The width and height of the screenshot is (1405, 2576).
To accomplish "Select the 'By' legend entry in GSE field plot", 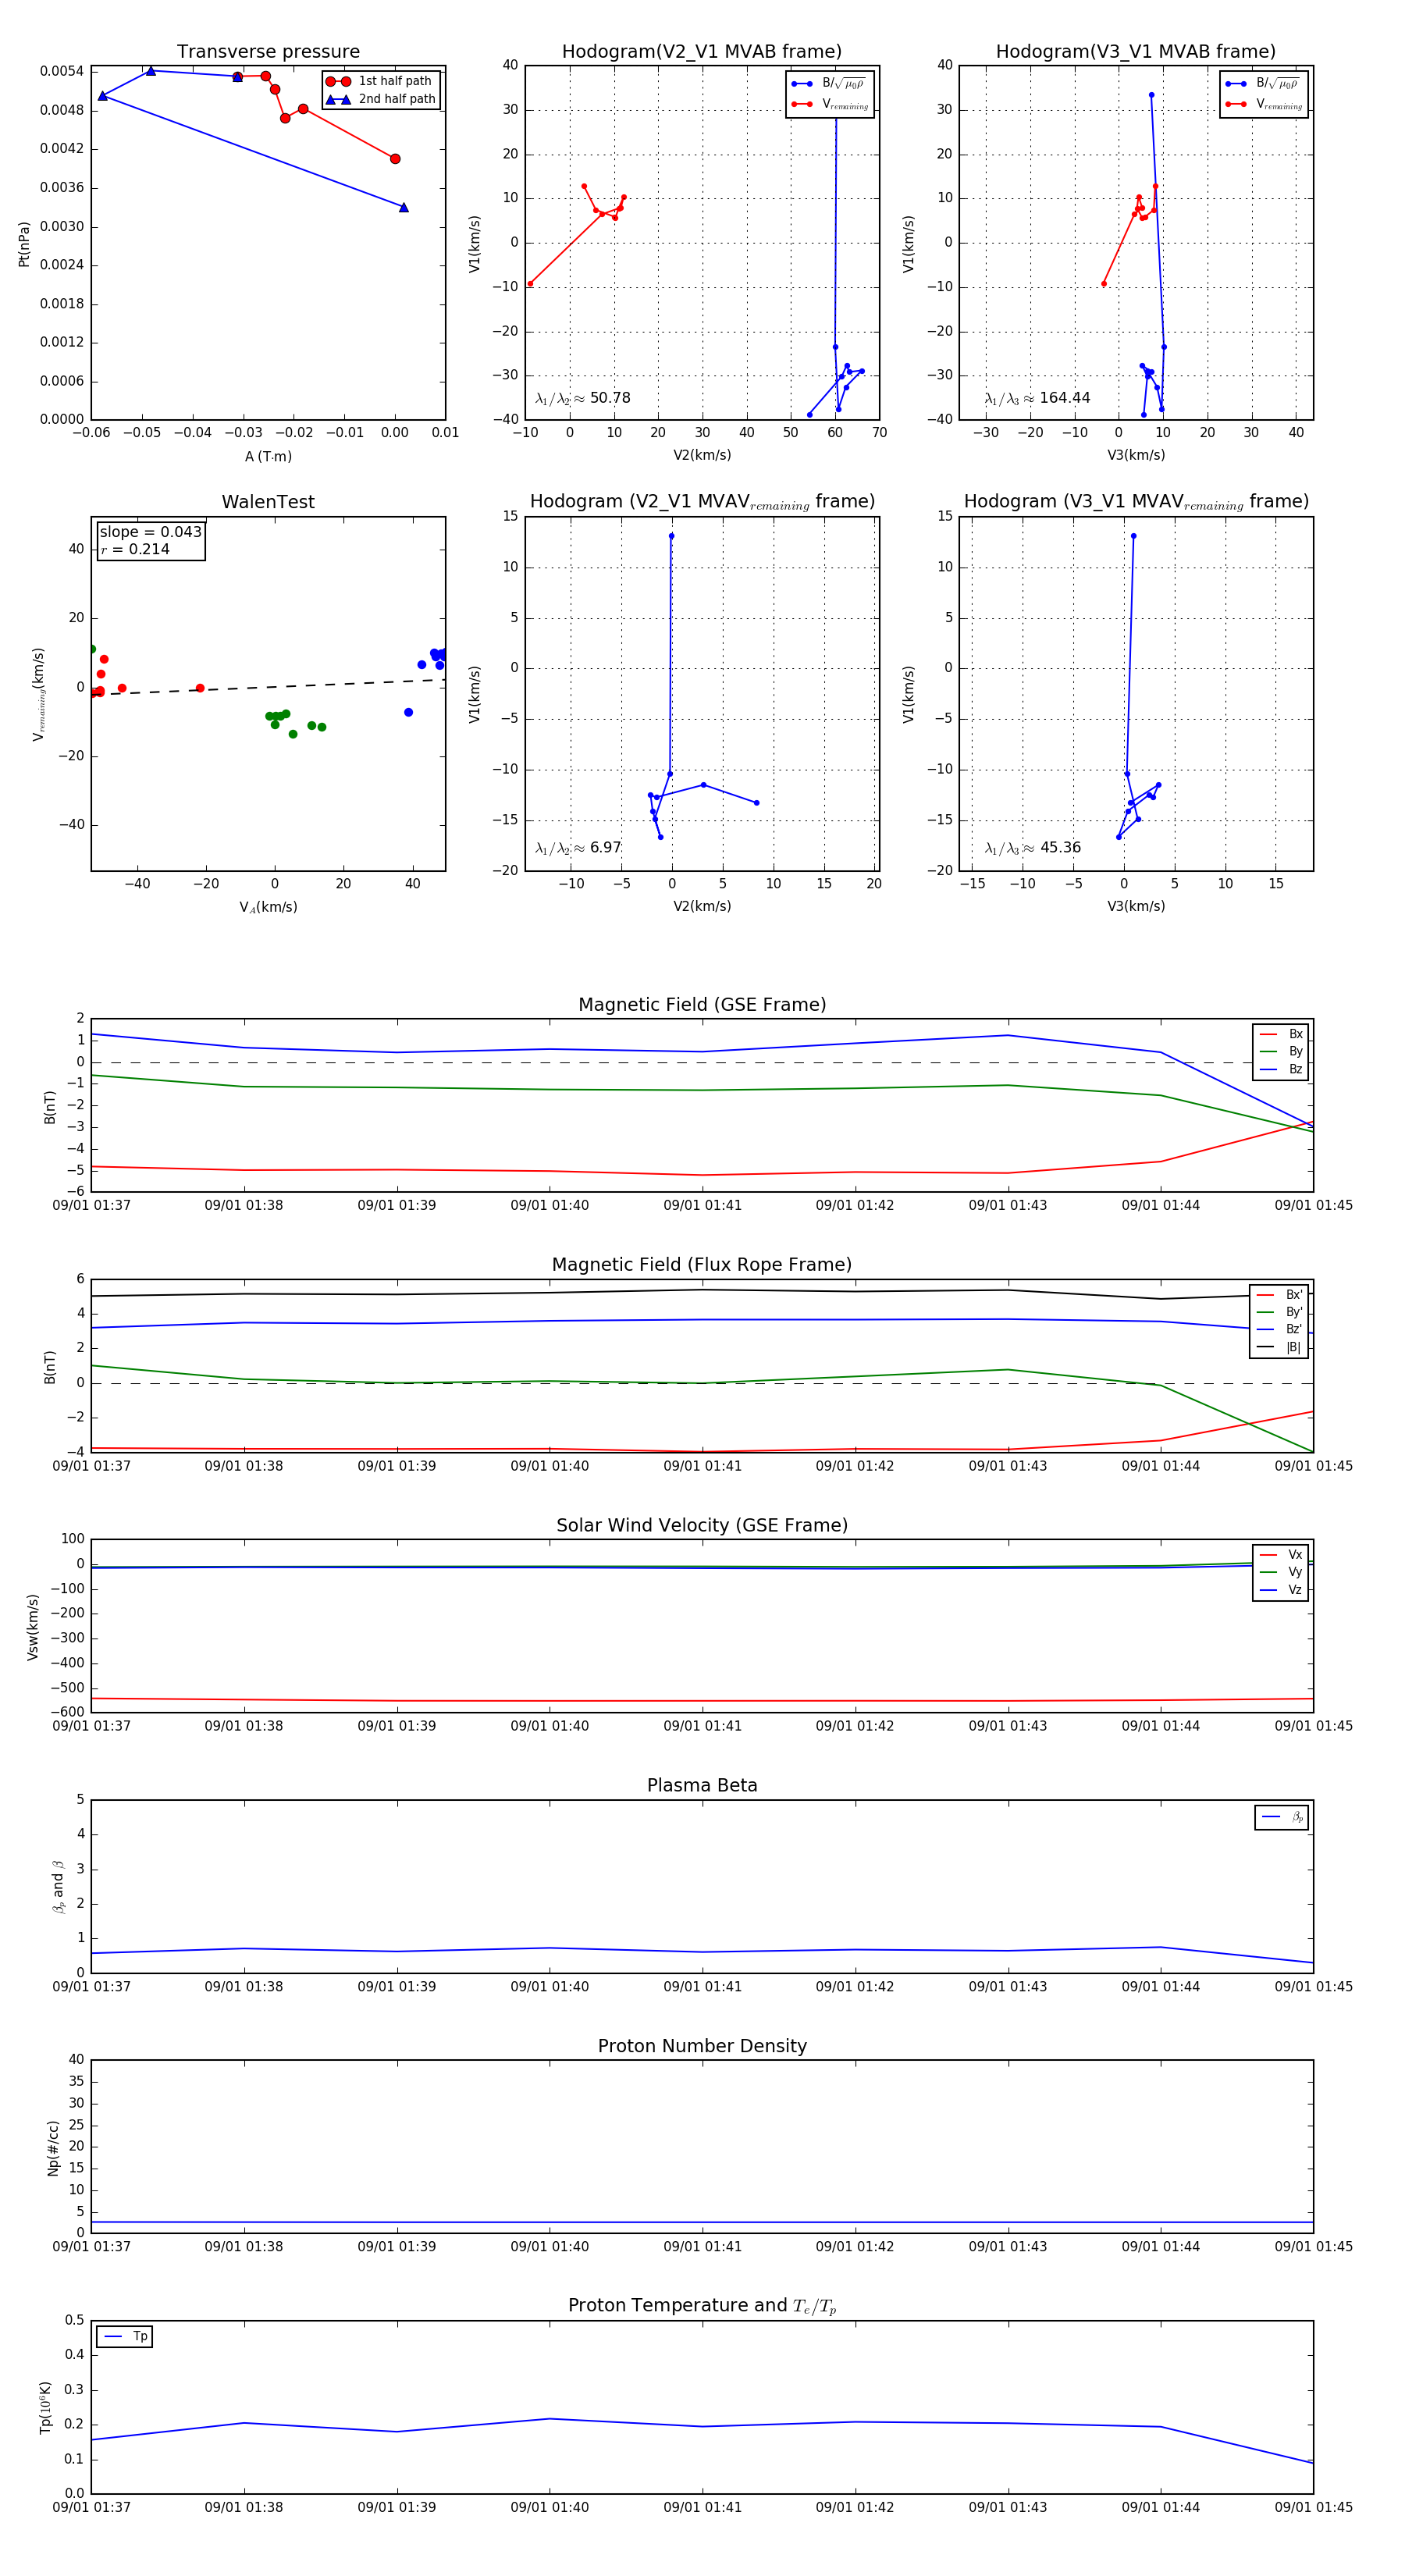I will (x=1281, y=1051).
